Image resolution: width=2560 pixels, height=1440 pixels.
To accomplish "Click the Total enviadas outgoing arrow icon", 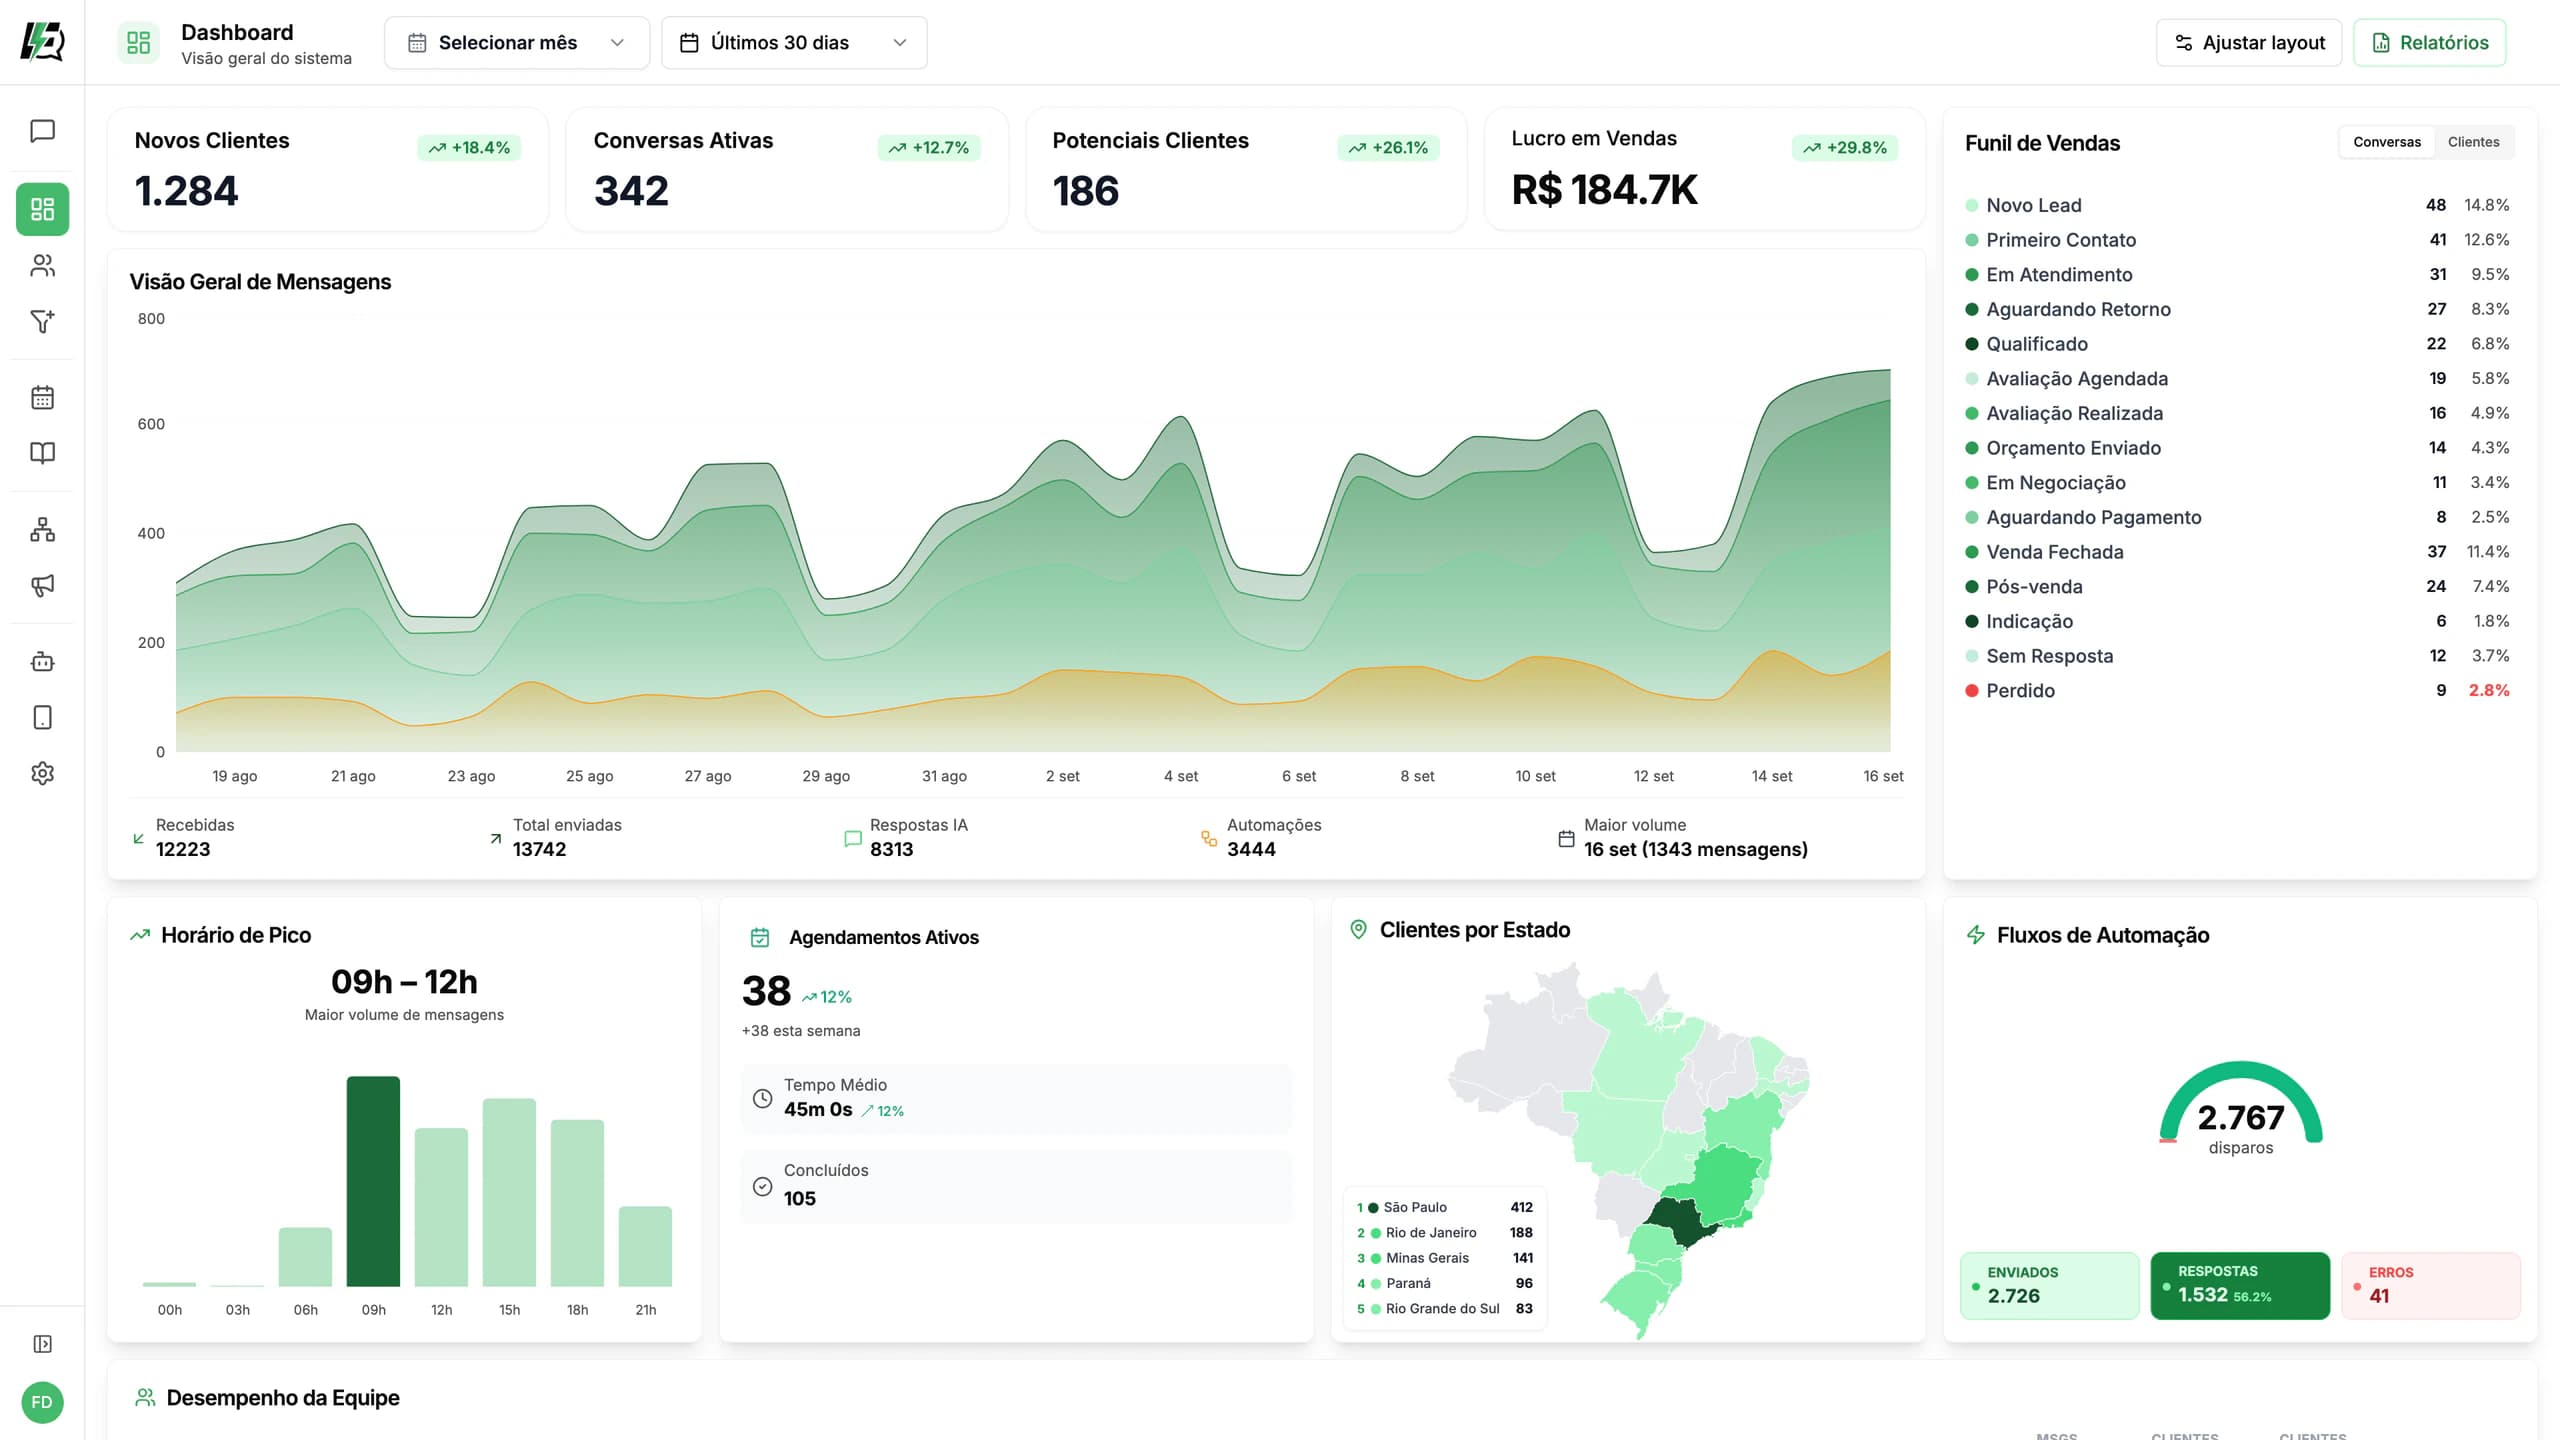I will (x=495, y=838).
